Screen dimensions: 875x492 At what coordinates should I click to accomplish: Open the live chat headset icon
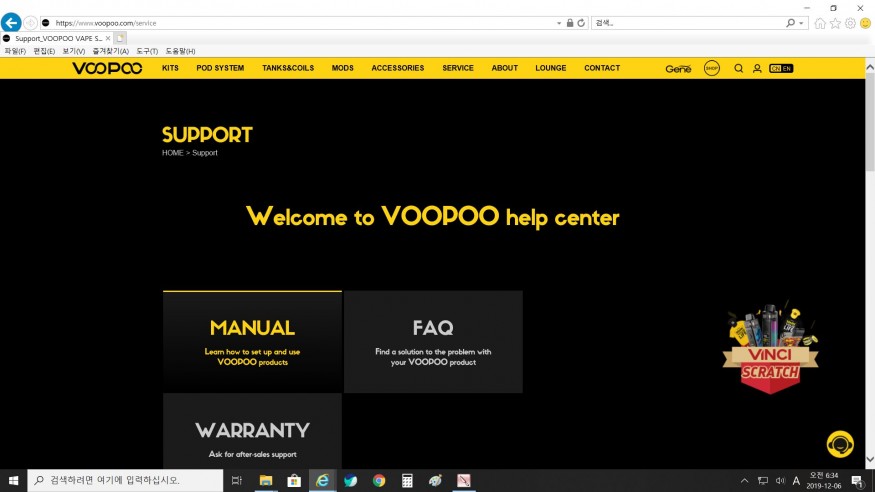[840, 444]
